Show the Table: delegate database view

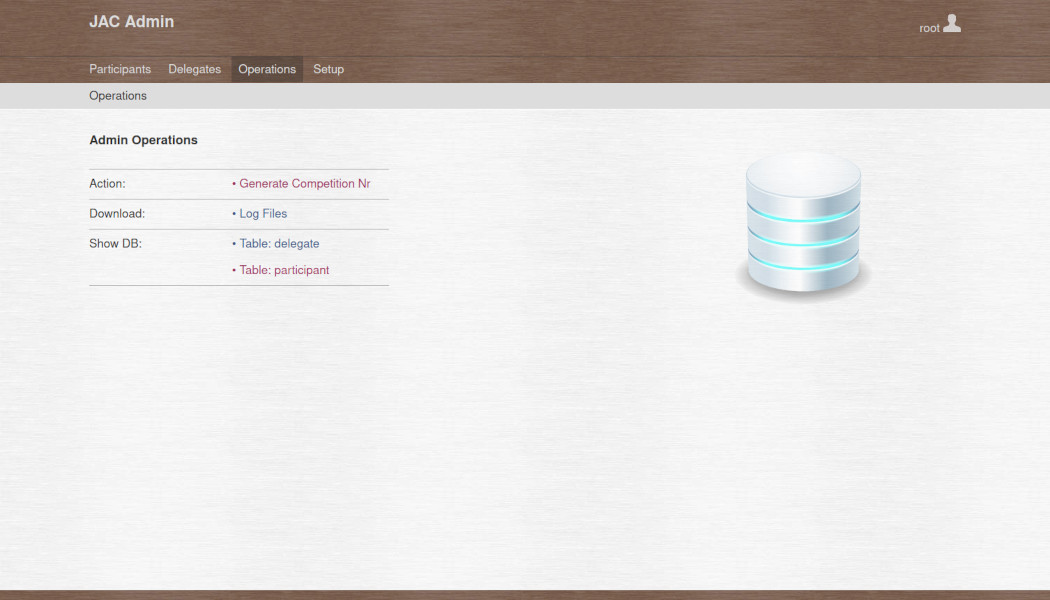279,244
